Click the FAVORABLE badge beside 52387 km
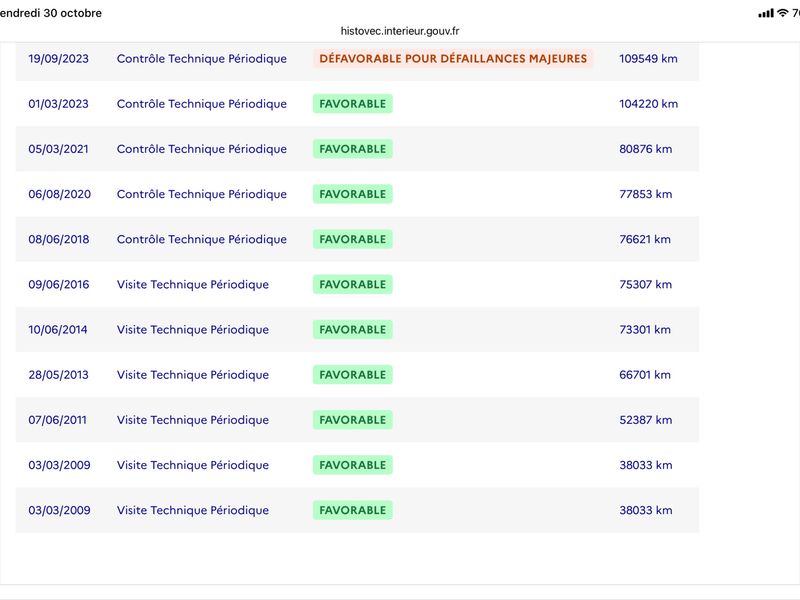800x600 pixels. (353, 420)
